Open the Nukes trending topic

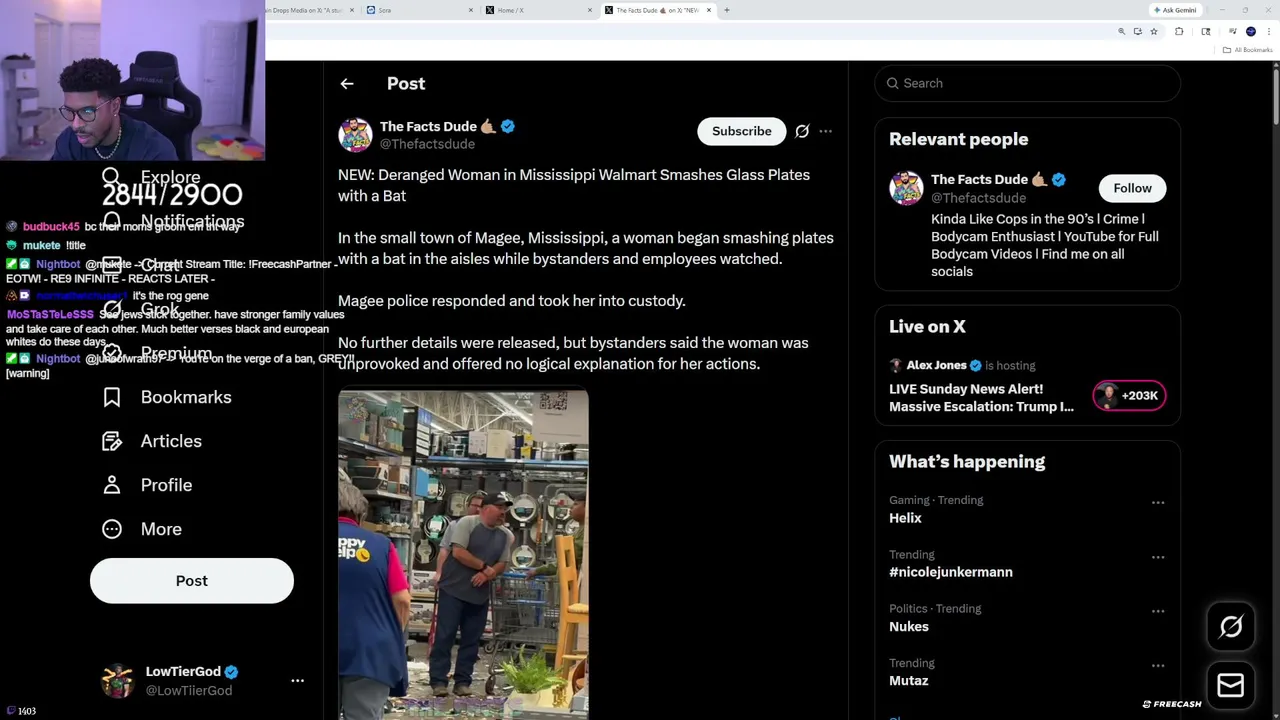[x=909, y=626]
